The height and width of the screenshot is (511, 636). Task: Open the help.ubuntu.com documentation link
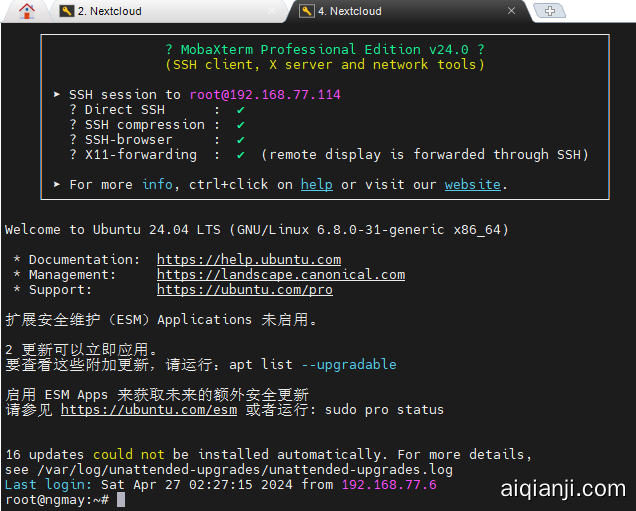point(248,259)
